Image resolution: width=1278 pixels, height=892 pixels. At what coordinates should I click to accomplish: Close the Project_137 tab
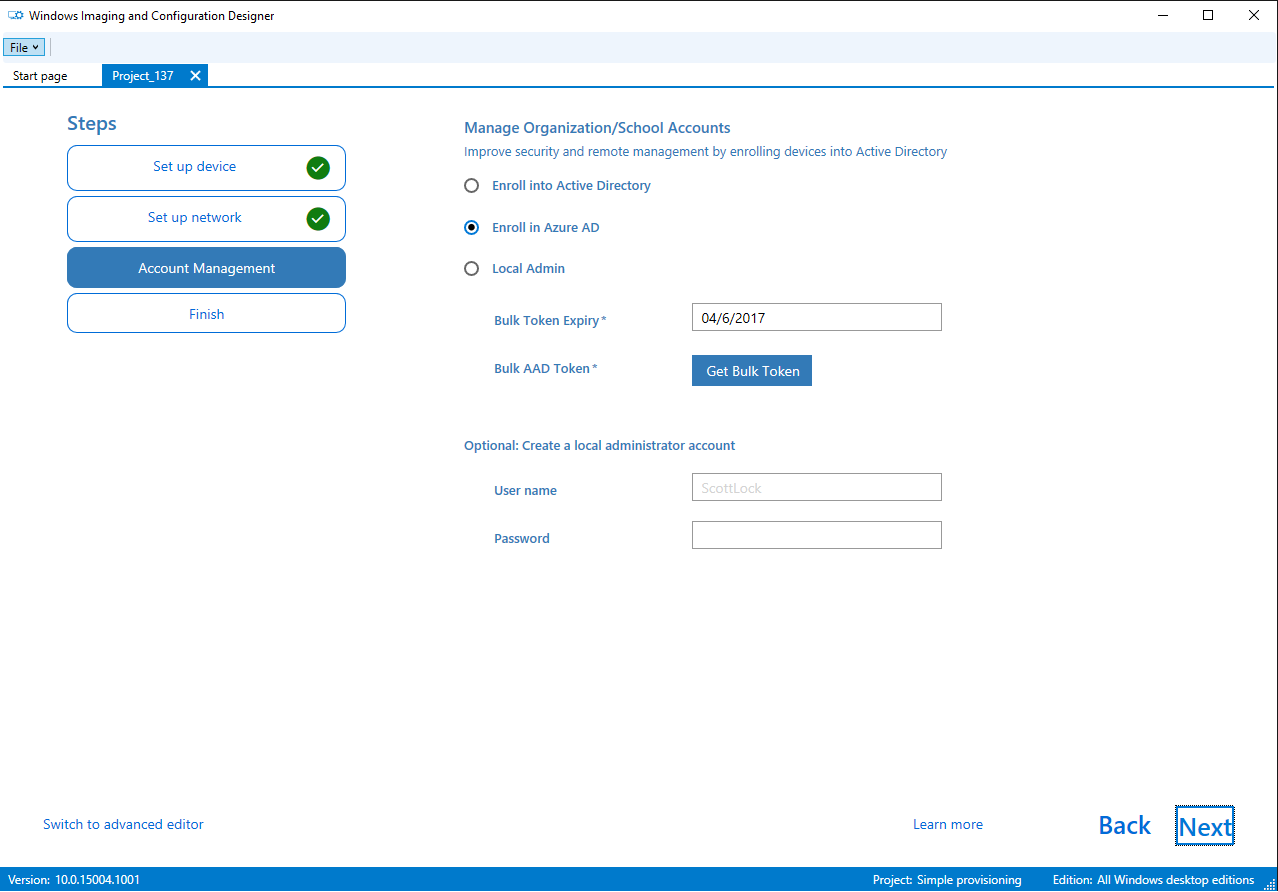196,75
